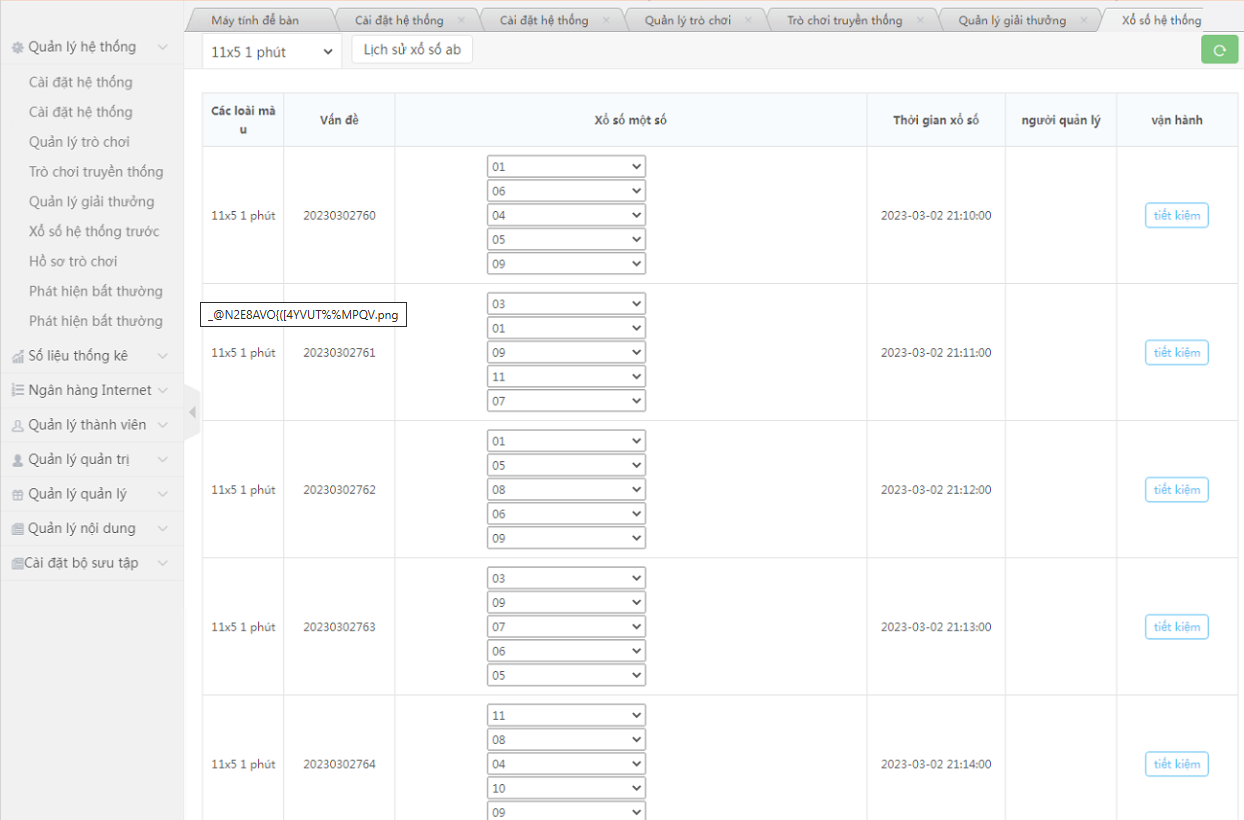The height and width of the screenshot is (820, 1244).
Task: Switch to the Trò chơi truyền thống tab
Action: click(x=845, y=20)
